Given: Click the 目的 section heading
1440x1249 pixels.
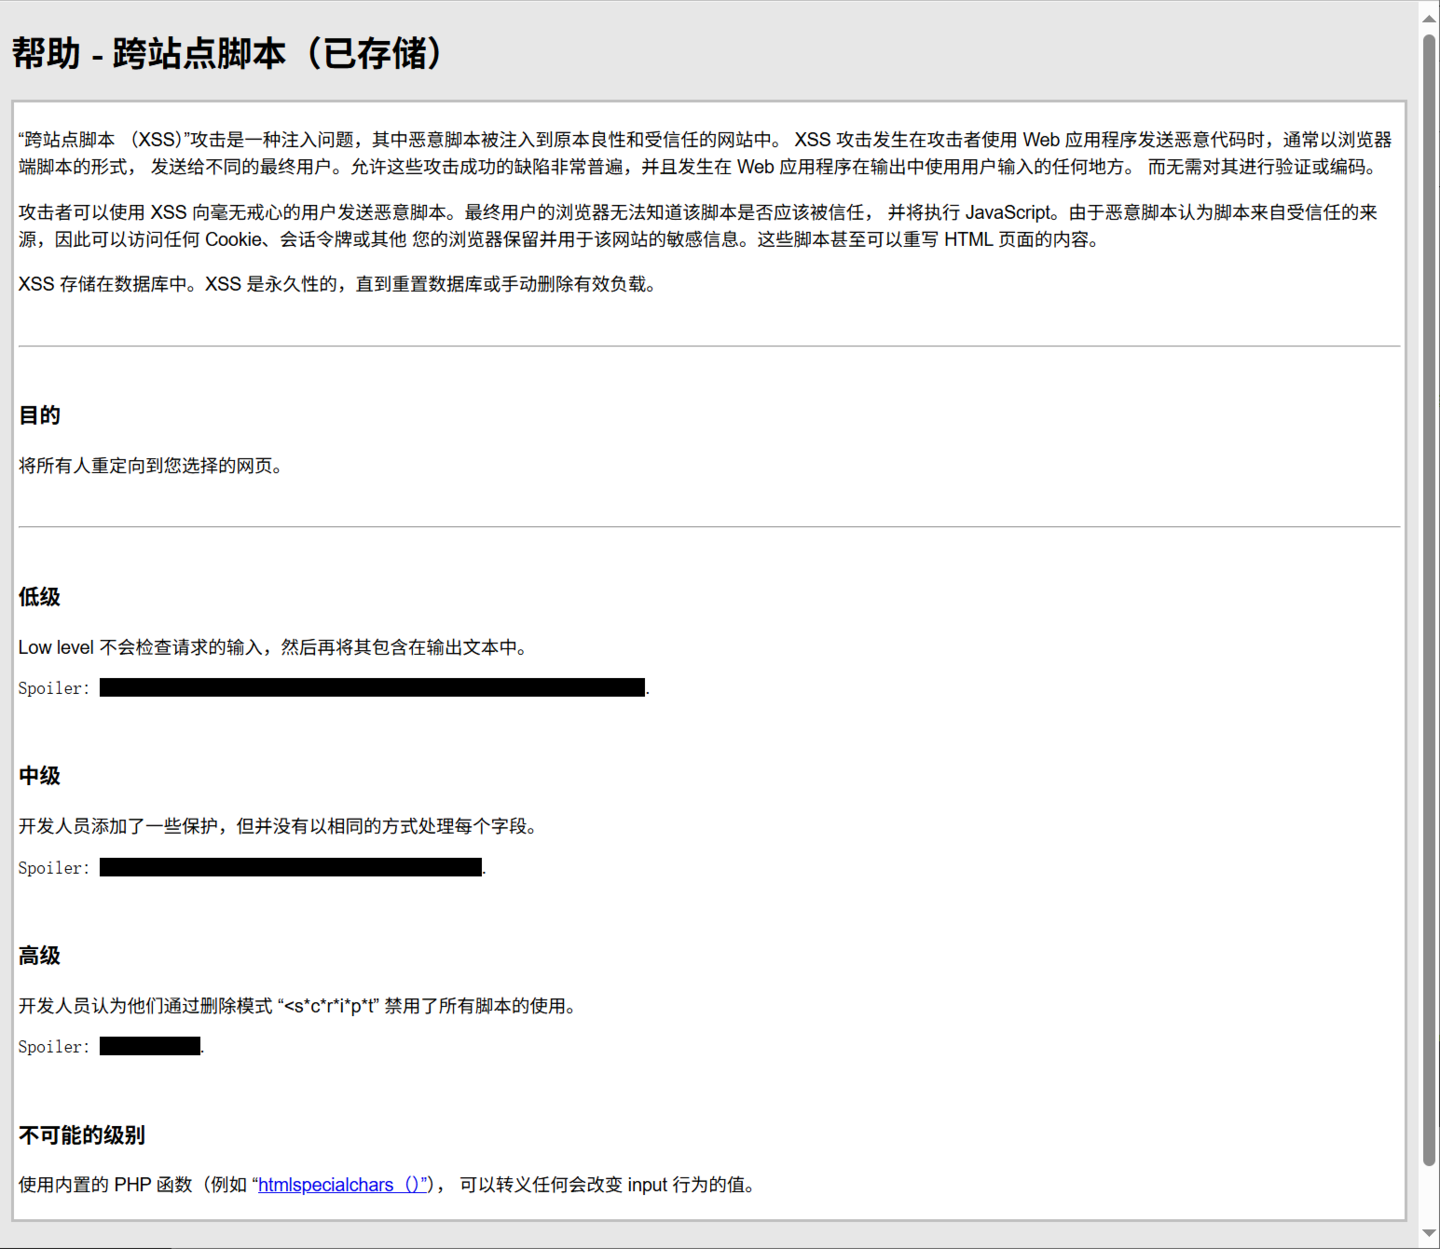Looking at the screenshot, I should point(40,416).
